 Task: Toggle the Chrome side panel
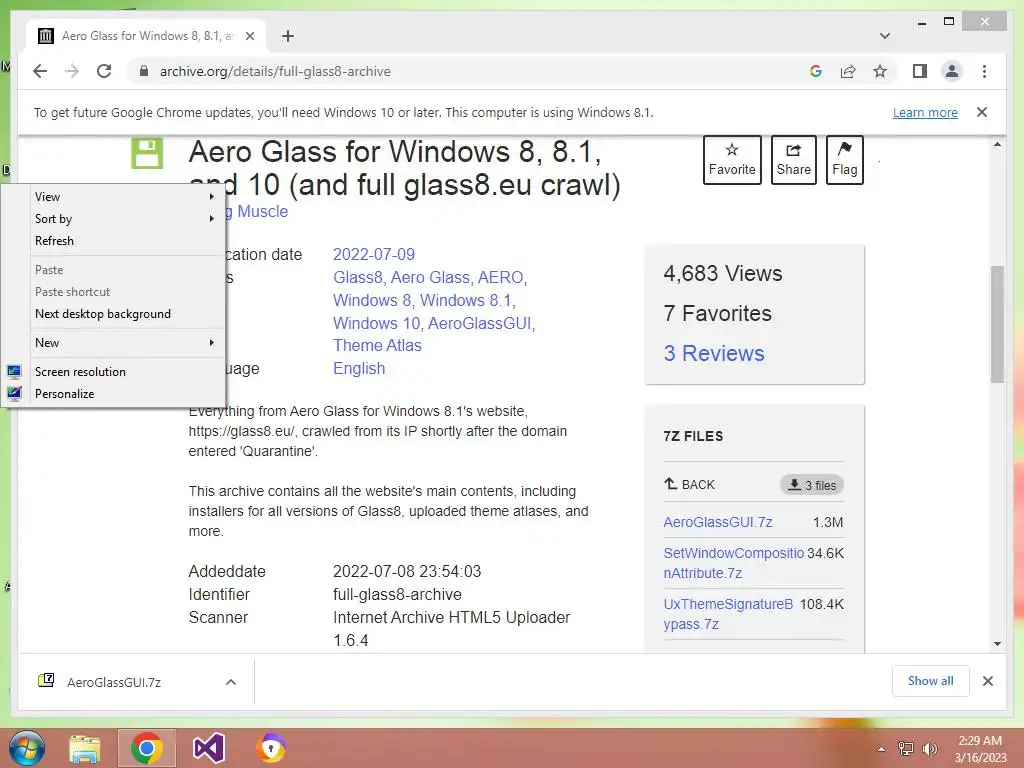pyautogui.click(x=920, y=71)
